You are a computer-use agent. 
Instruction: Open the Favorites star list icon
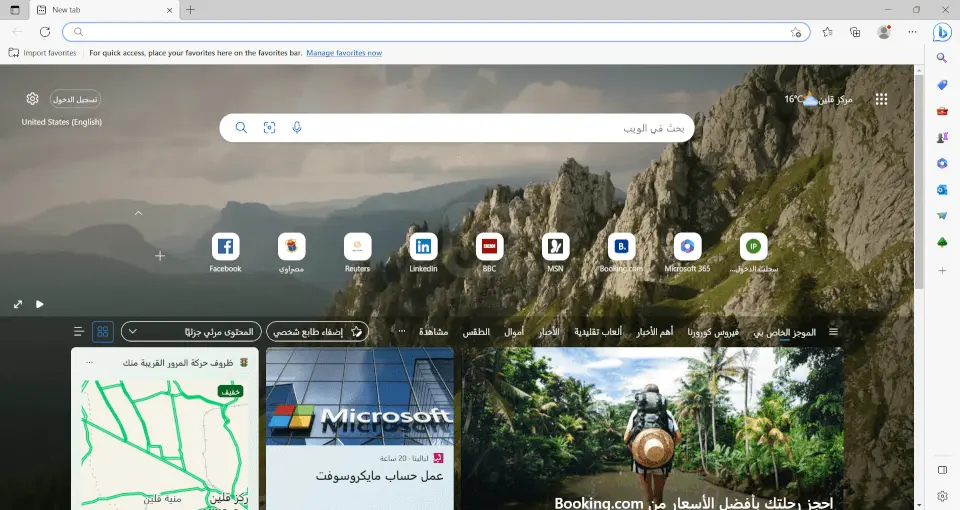point(827,32)
